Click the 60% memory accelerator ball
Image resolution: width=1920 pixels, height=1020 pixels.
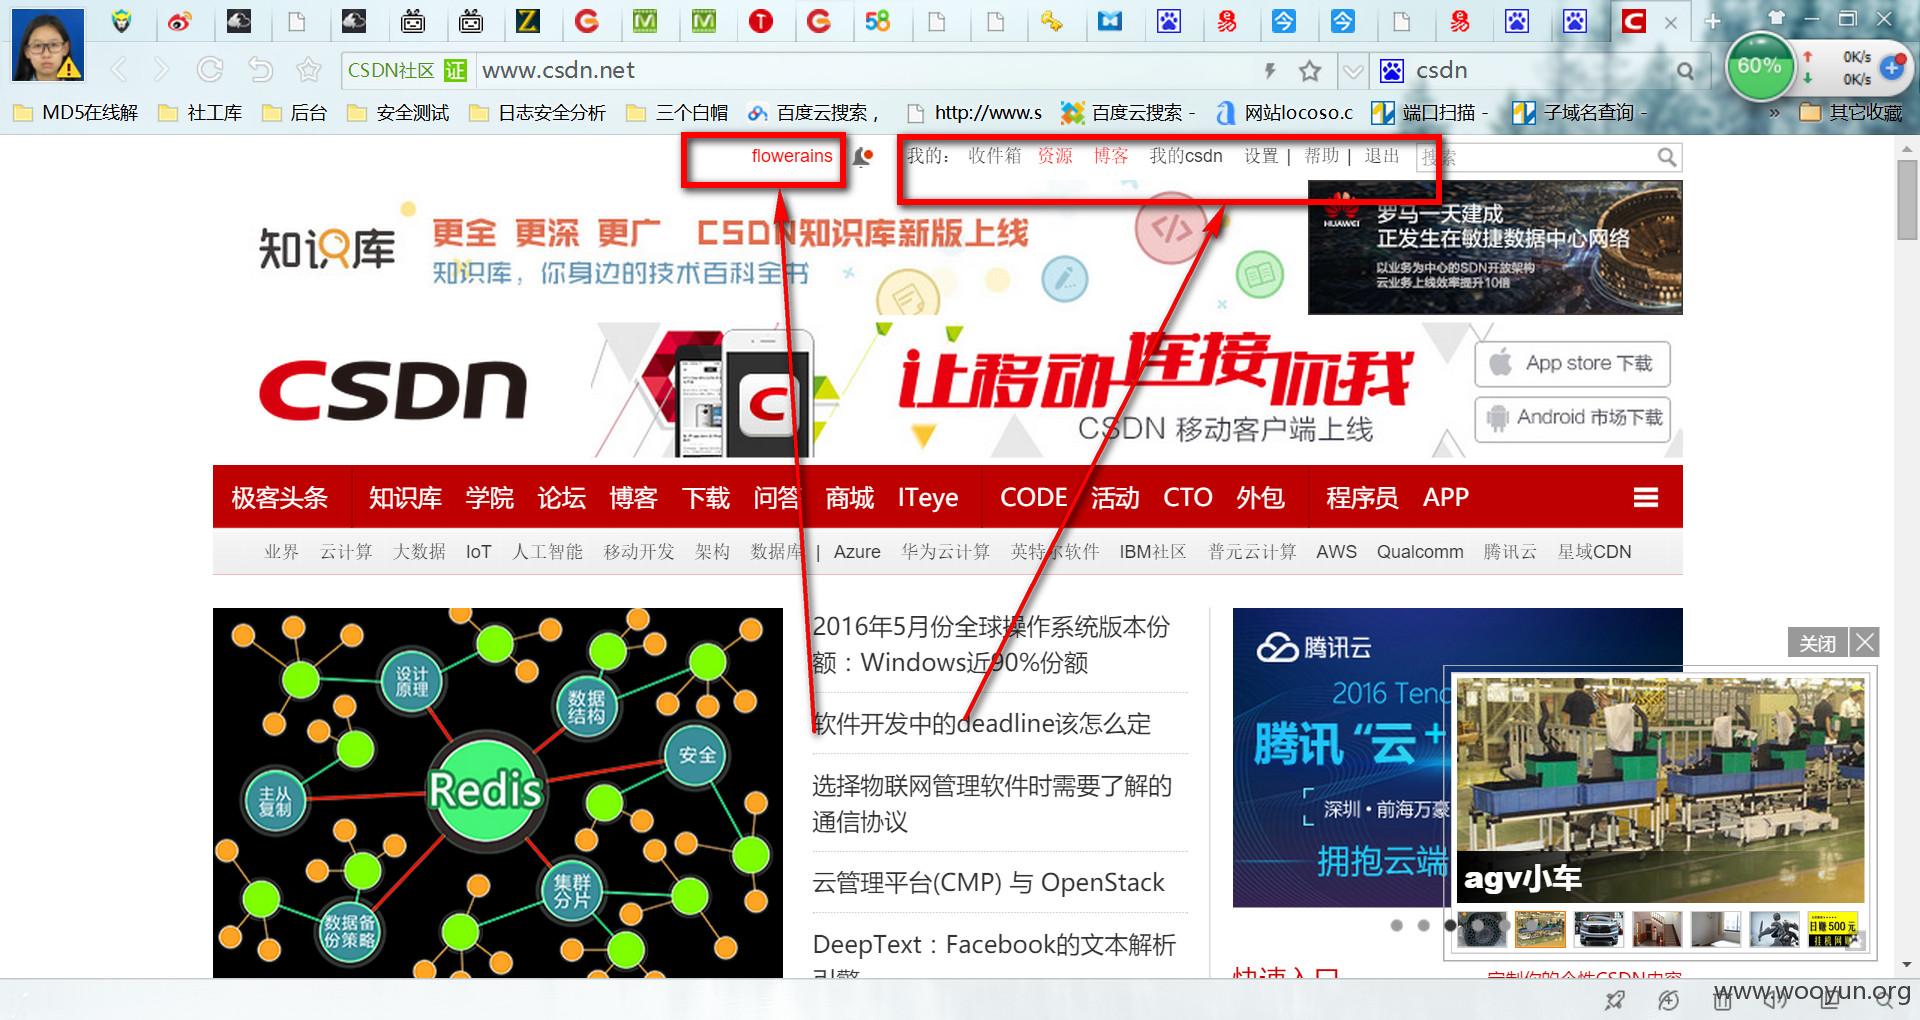tap(1759, 66)
